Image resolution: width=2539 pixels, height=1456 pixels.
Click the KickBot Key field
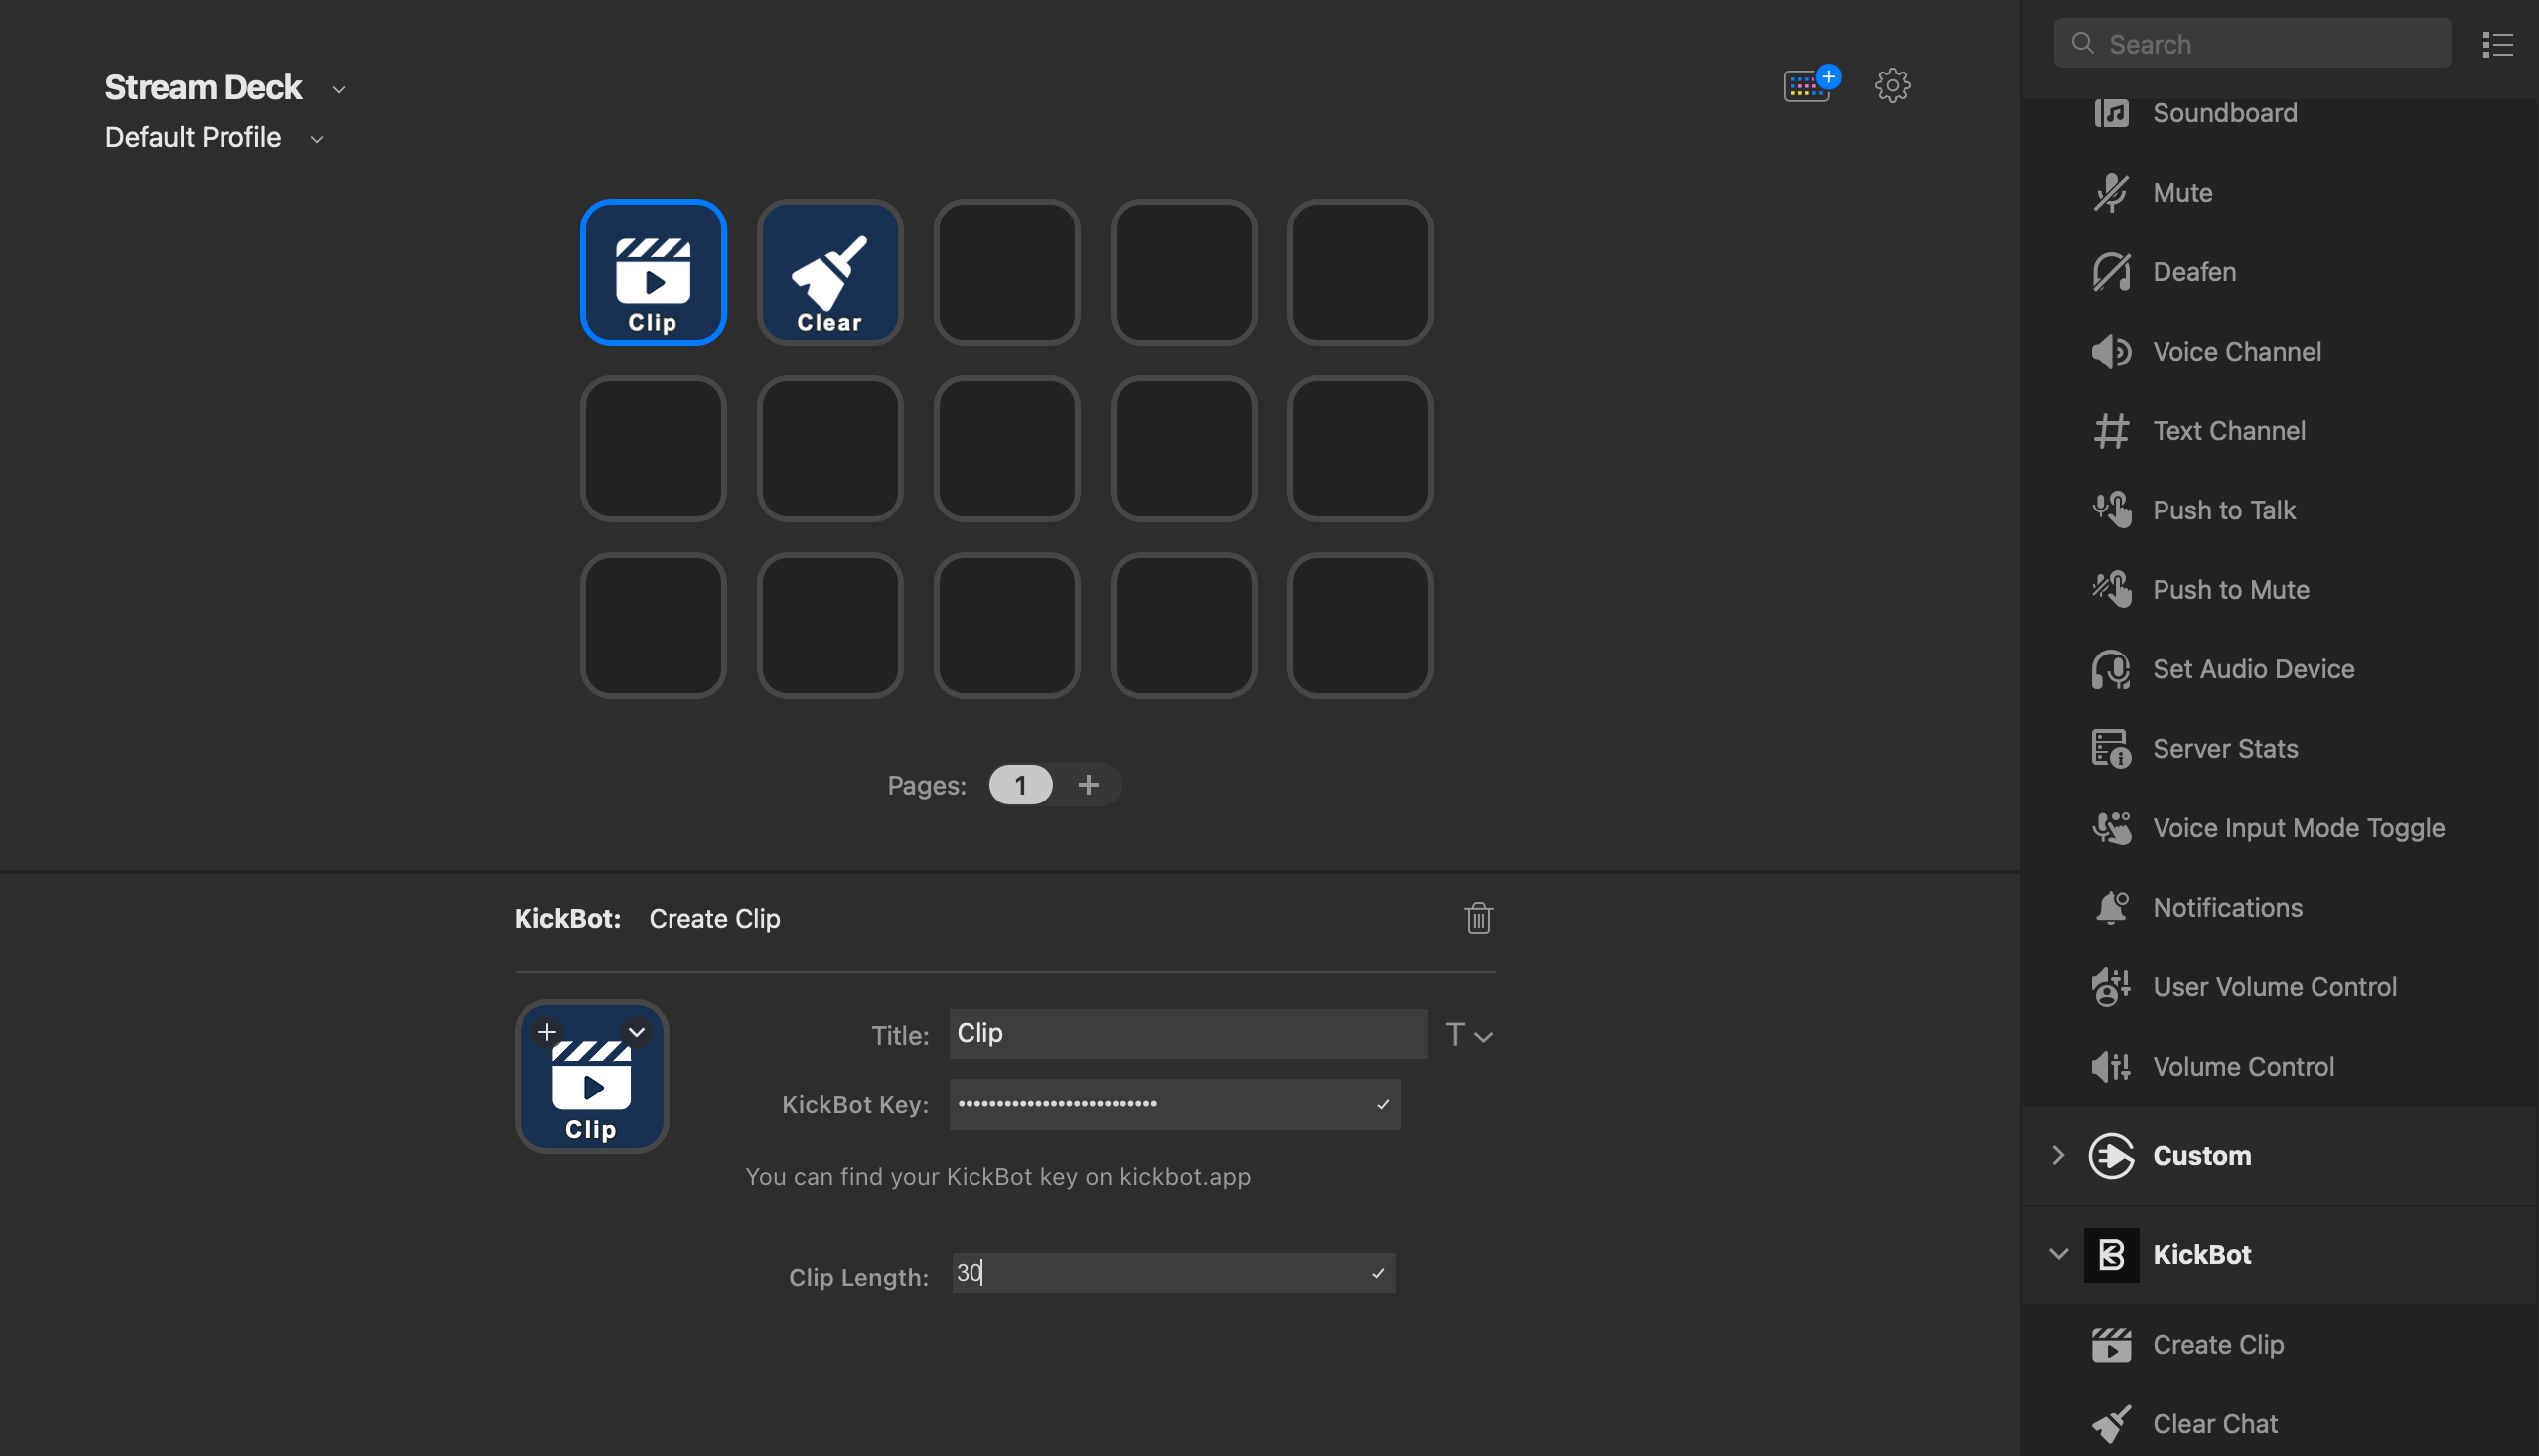coord(1160,1104)
